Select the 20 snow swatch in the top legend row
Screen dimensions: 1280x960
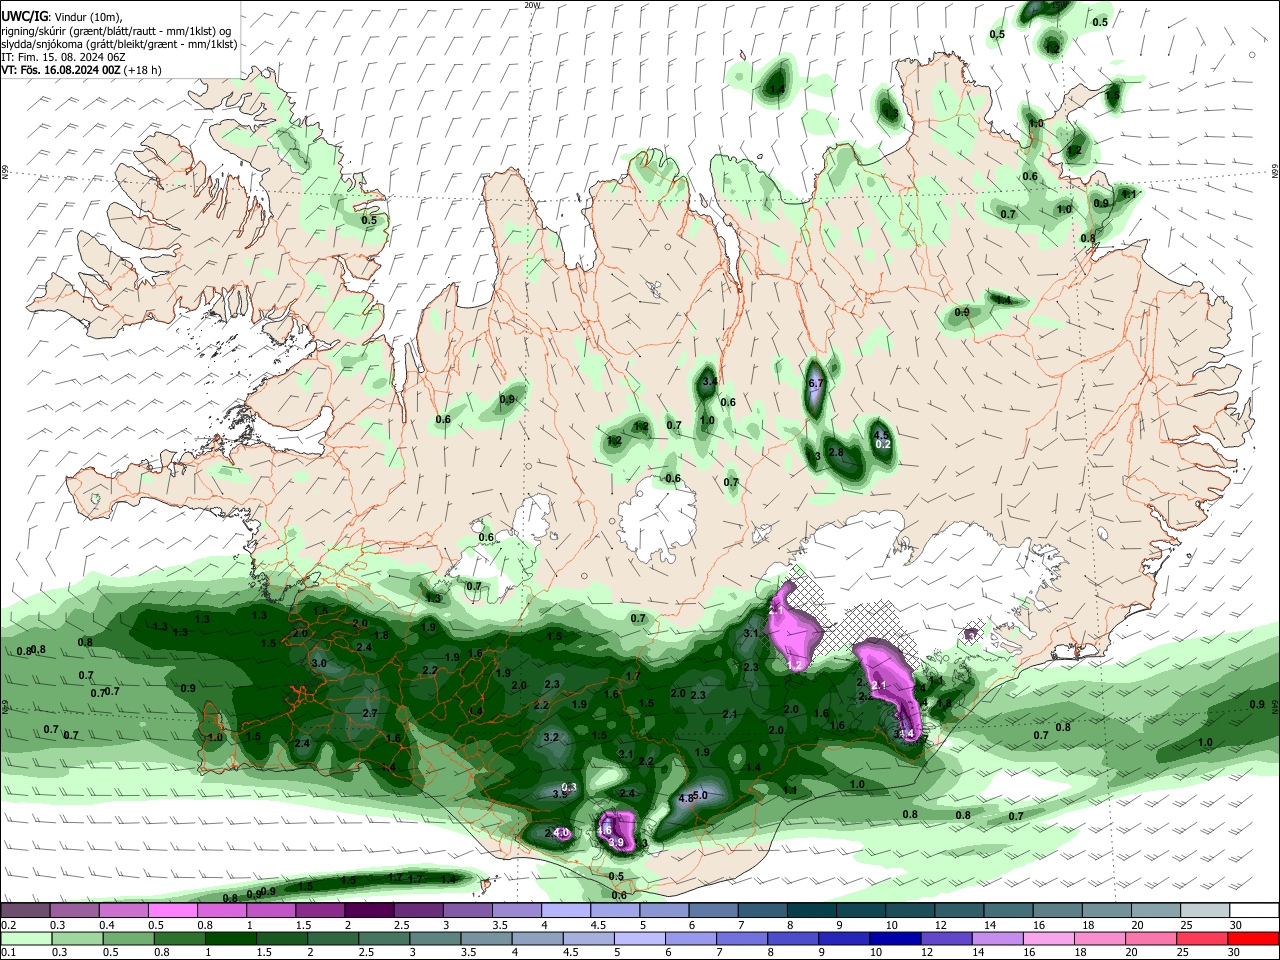click(x=1155, y=911)
